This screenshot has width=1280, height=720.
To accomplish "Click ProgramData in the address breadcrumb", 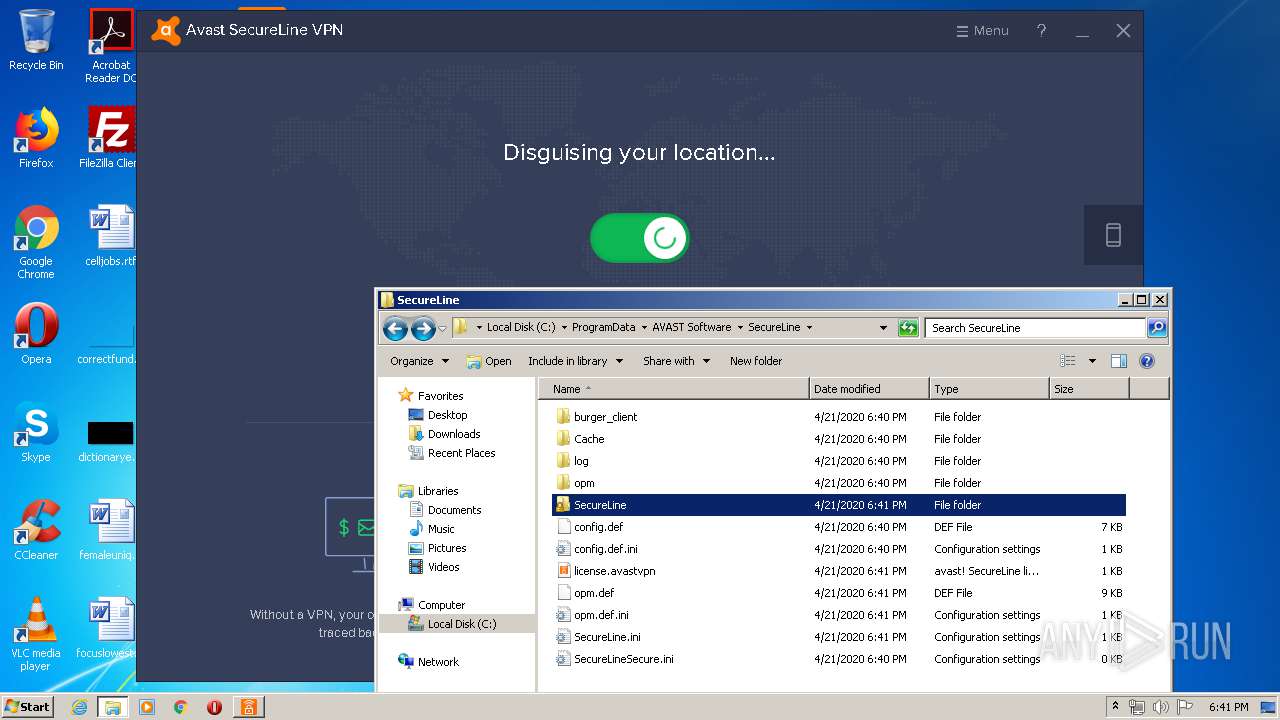I will (603, 327).
